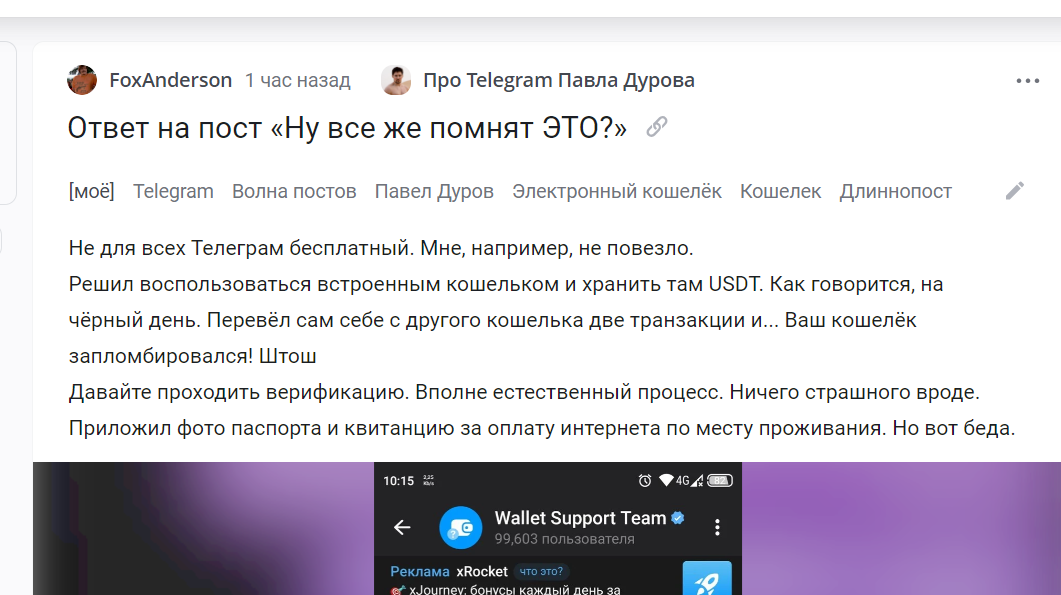Tap the verified badge next to Wallet Support Team
Viewport: 1061px width, 595px height.
(677, 518)
